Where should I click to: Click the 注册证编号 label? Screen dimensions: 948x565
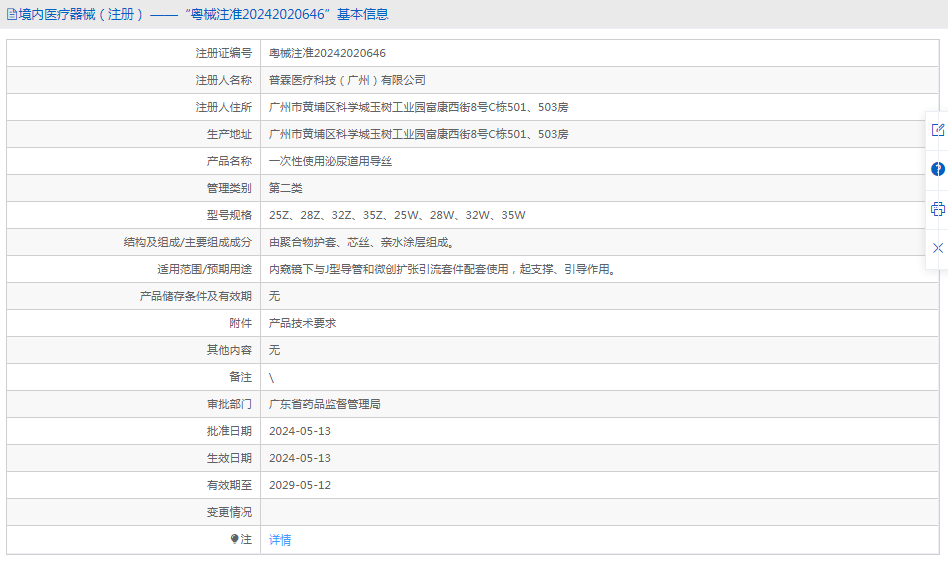(x=224, y=53)
